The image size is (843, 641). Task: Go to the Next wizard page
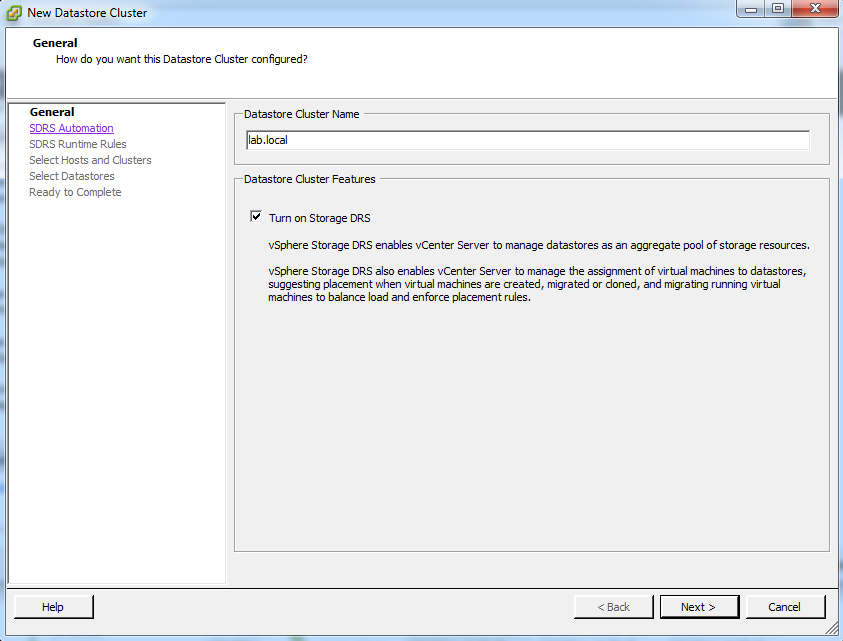pos(699,607)
